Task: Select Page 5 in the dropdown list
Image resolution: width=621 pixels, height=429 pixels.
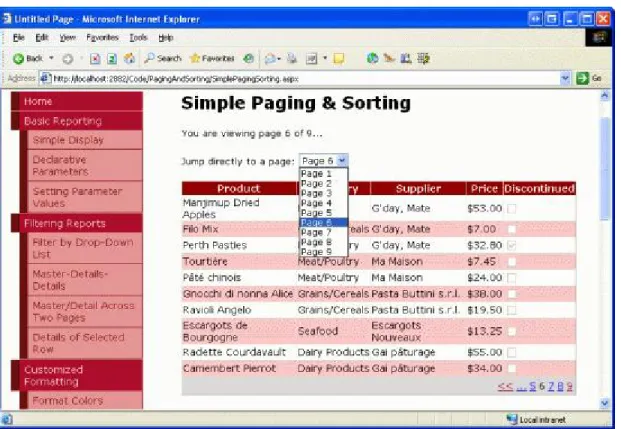Action: click(x=323, y=213)
